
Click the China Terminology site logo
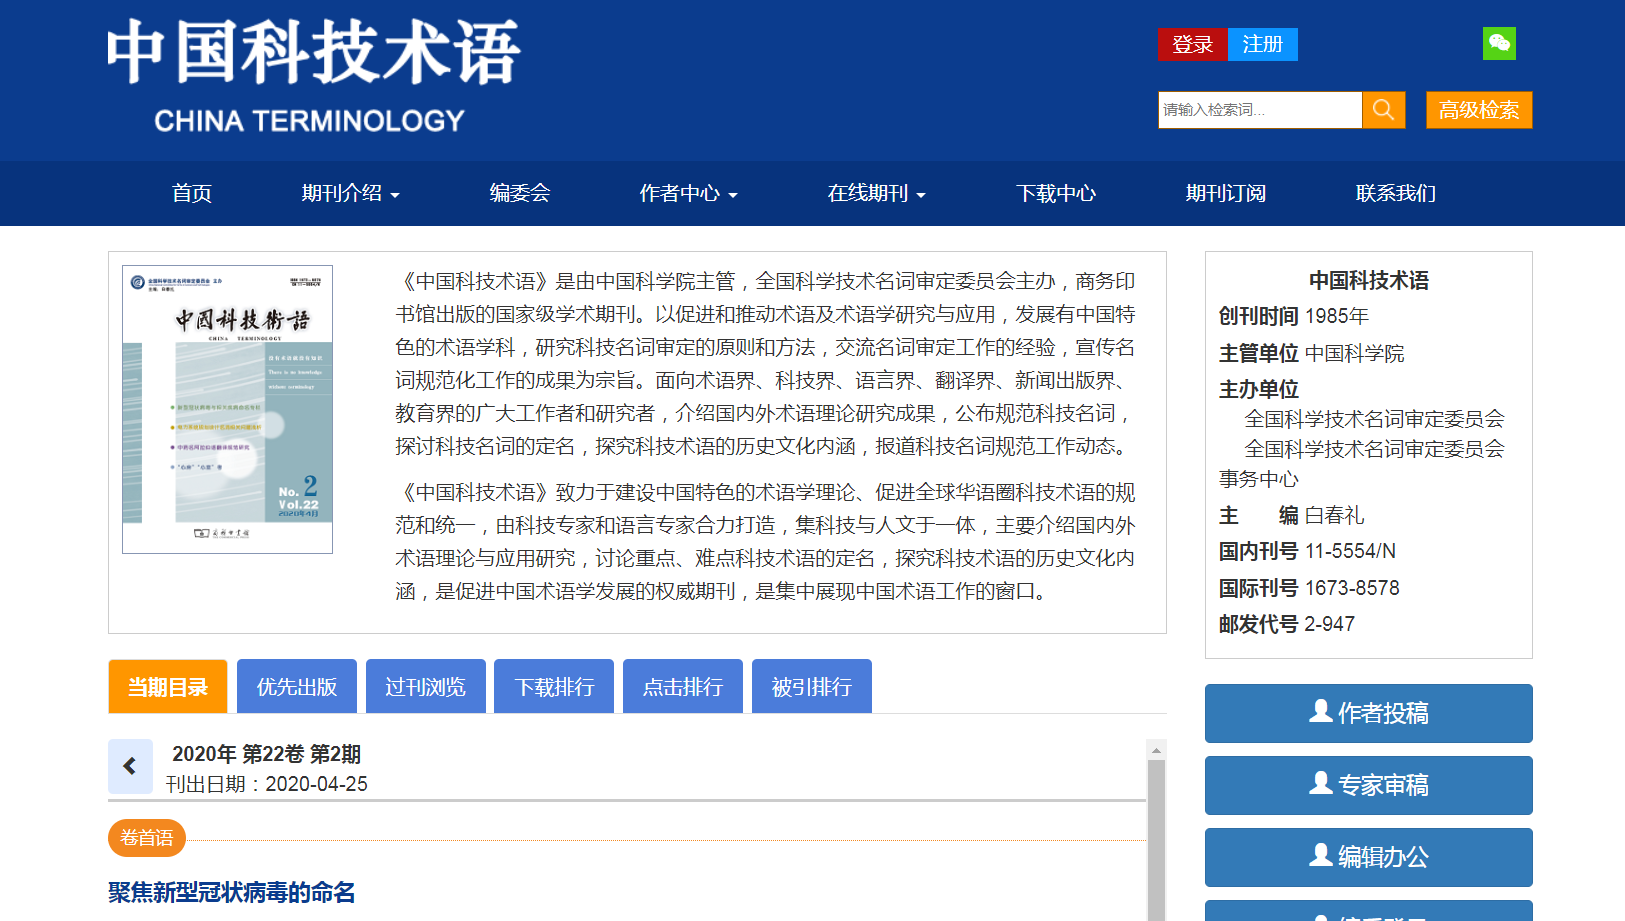(313, 76)
